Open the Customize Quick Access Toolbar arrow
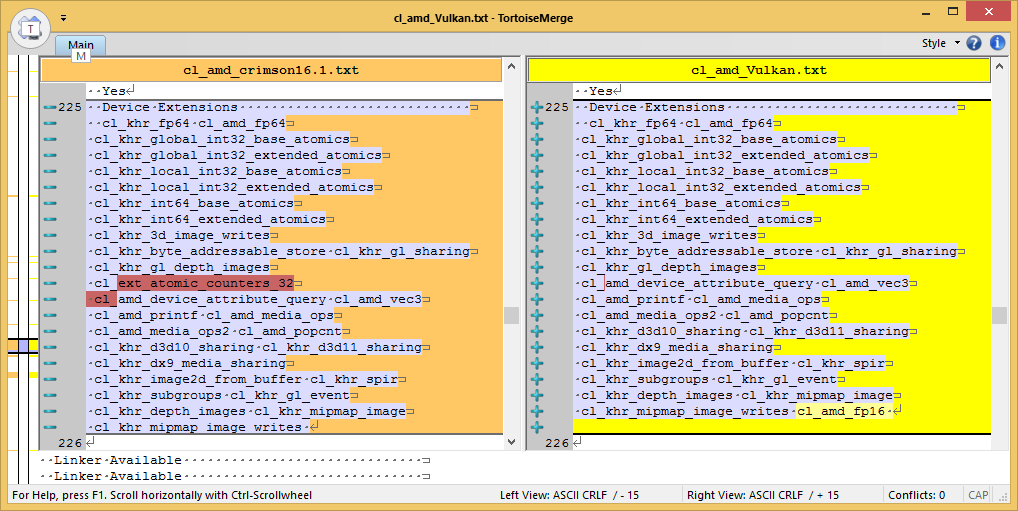 tap(63, 17)
